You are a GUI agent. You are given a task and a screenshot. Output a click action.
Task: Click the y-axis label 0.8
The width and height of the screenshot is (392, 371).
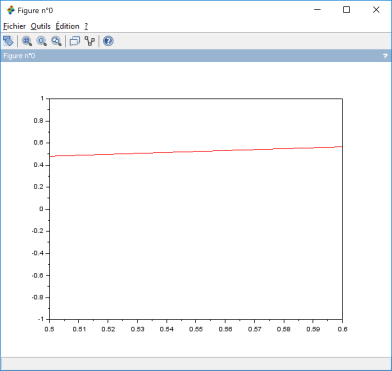[39, 121]
